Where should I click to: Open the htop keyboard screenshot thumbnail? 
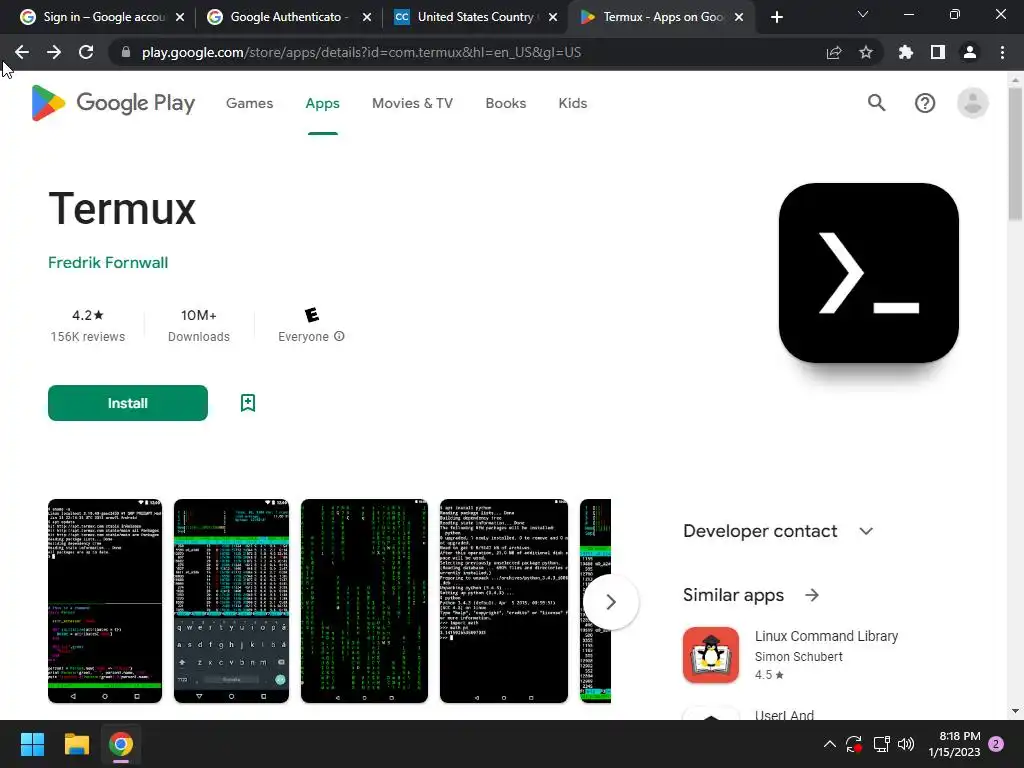(x=231, y=601)
